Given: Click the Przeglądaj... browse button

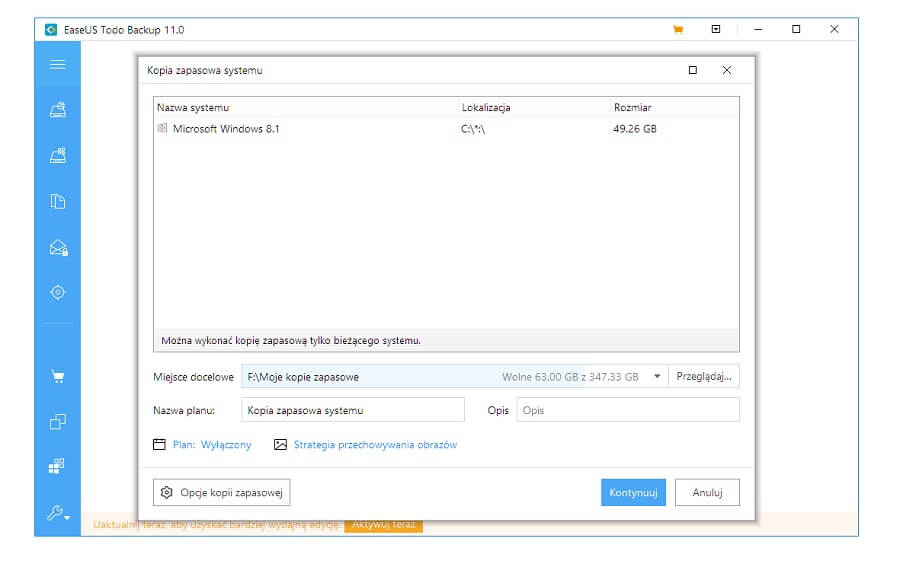Looking at the screenshot, I should (704, 376).
